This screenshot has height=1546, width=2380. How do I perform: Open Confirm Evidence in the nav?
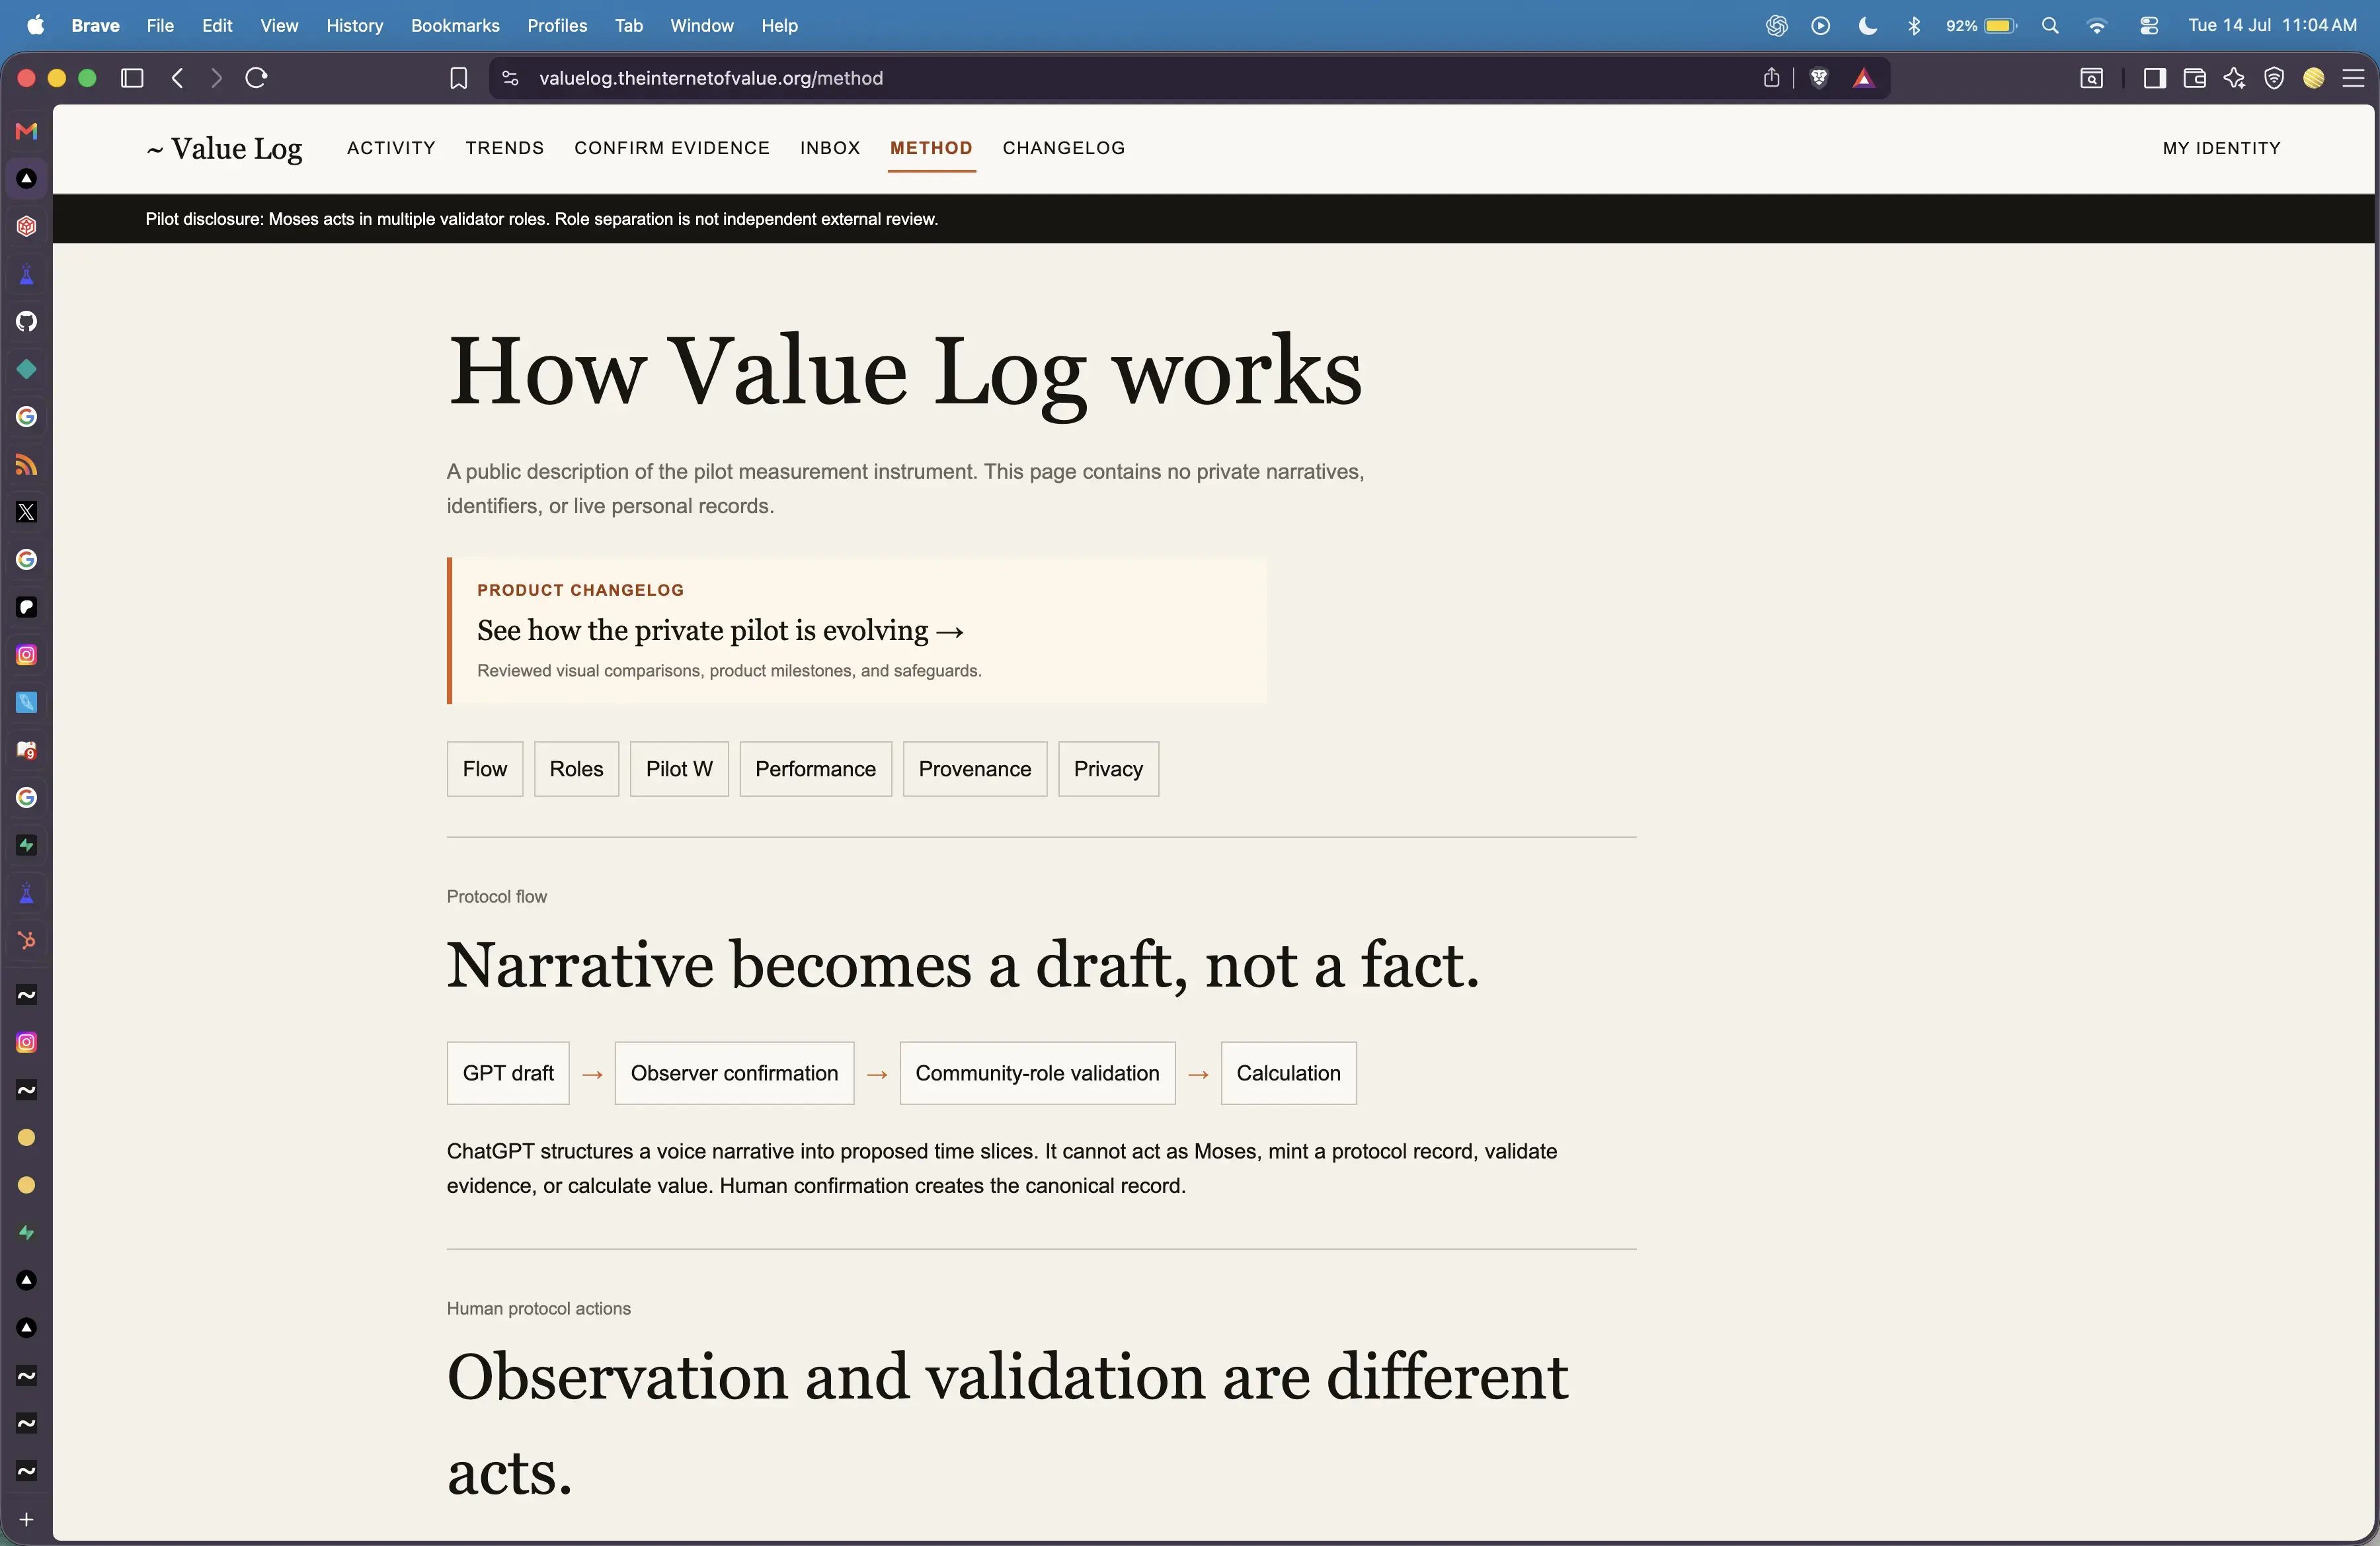tap(672, 148)
